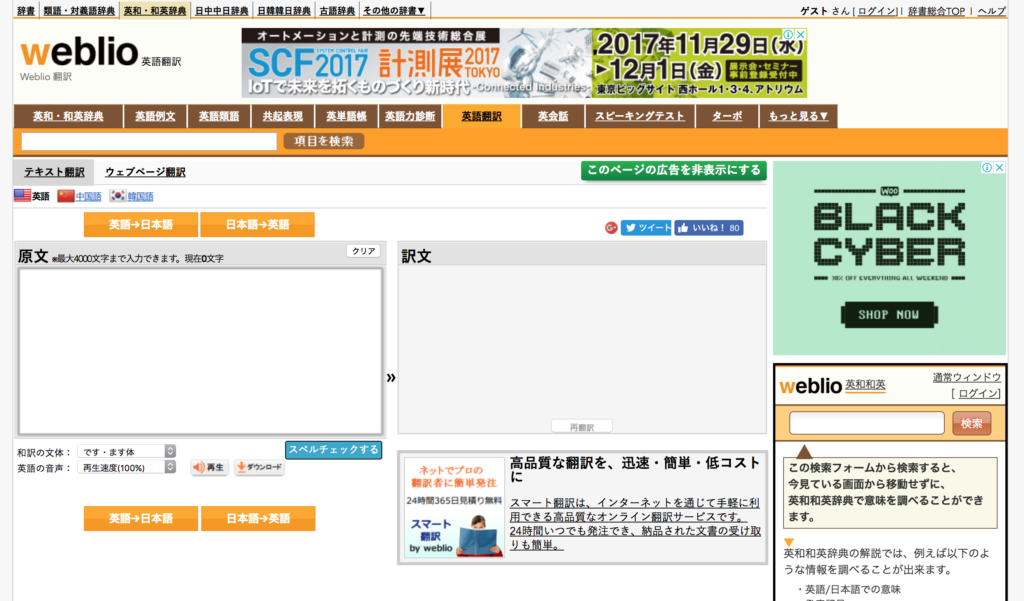Image resolution: width=1024 pixels, height=601 pixels.
Task: Play audio with the 再生 speaker button
Action: click(x=209, y=467)
